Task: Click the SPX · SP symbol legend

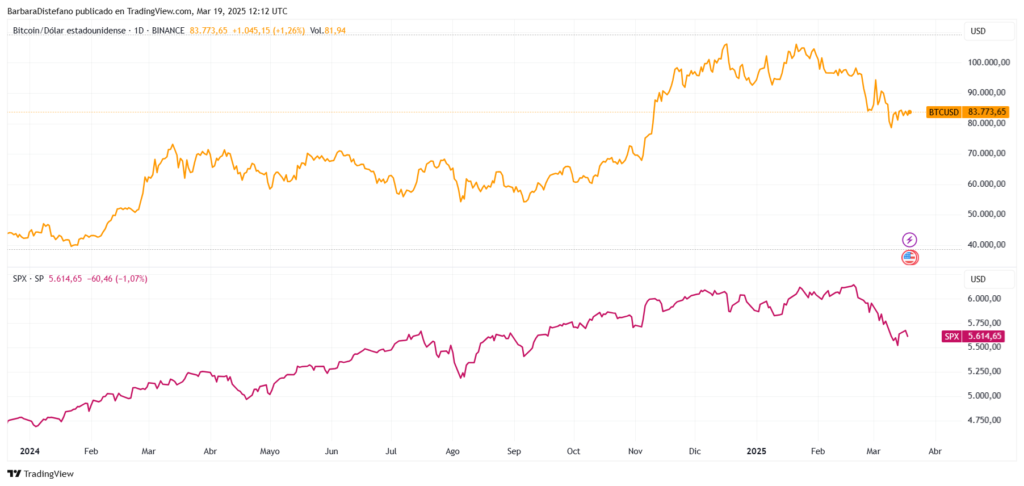Action: click(x=29, y=279)
